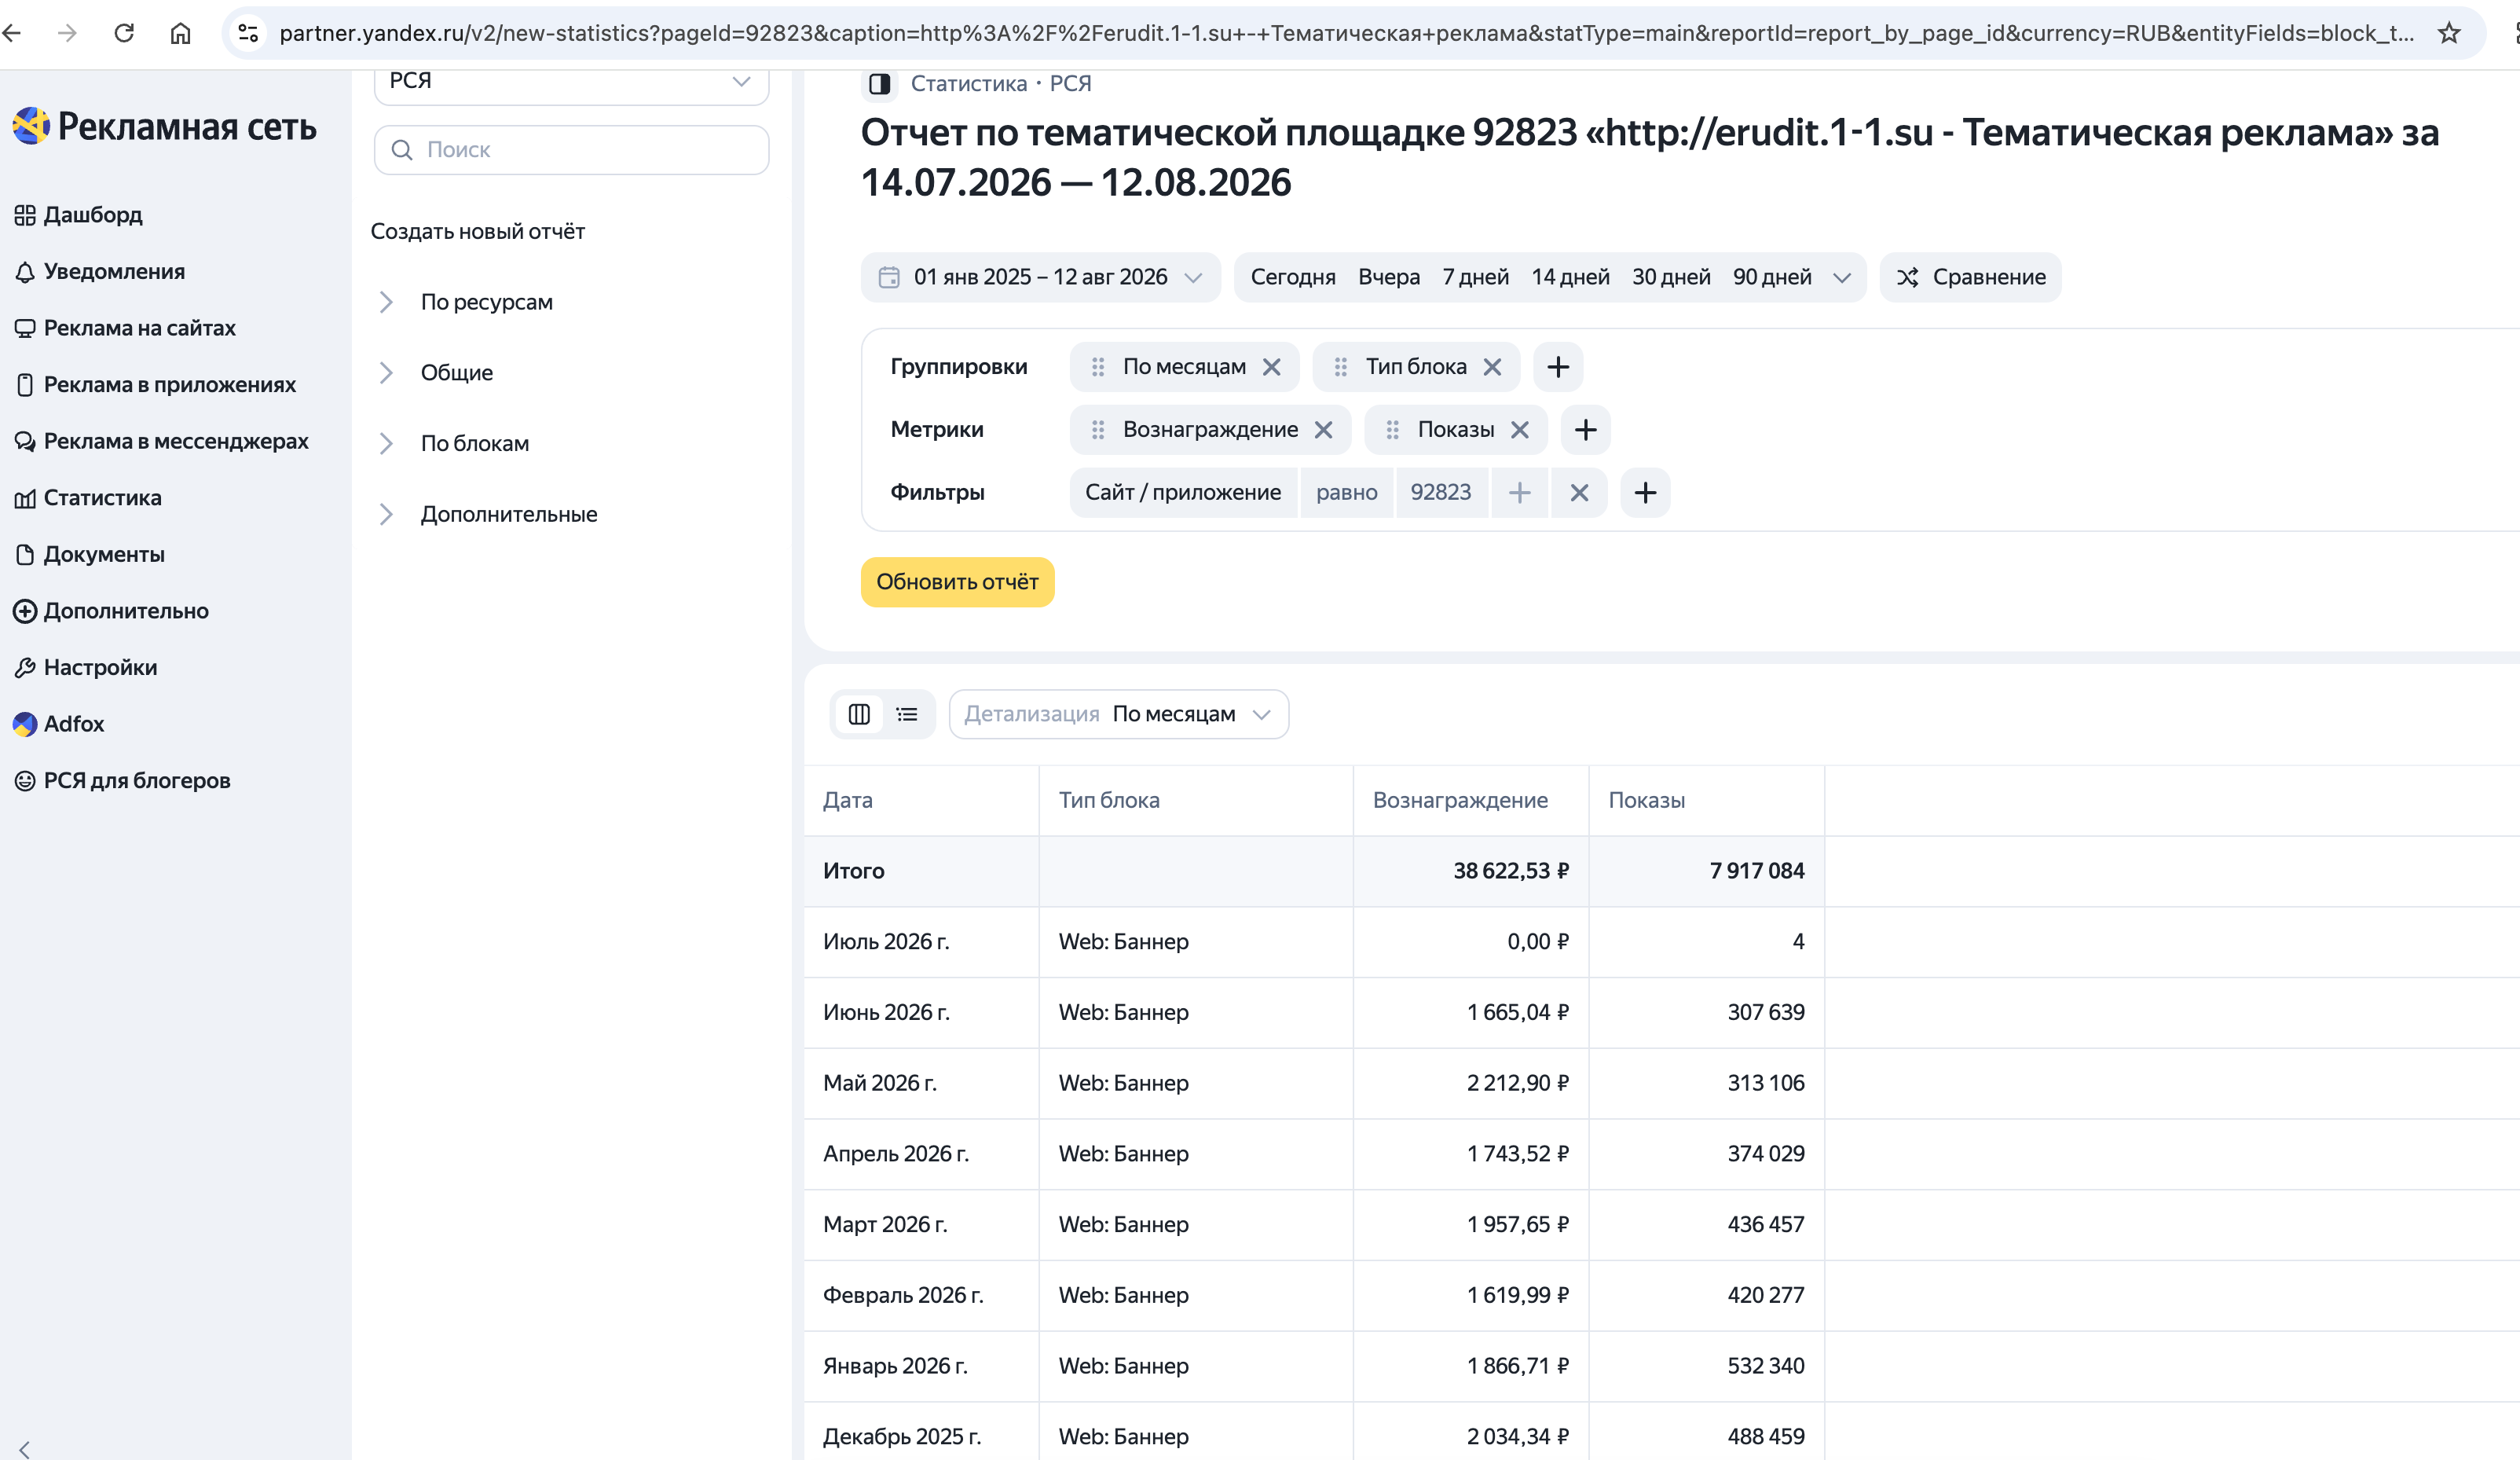This screenshot has height=1460, width=2520.
Task: Click the browser forward arrow
Action: [x=67, y=33]
